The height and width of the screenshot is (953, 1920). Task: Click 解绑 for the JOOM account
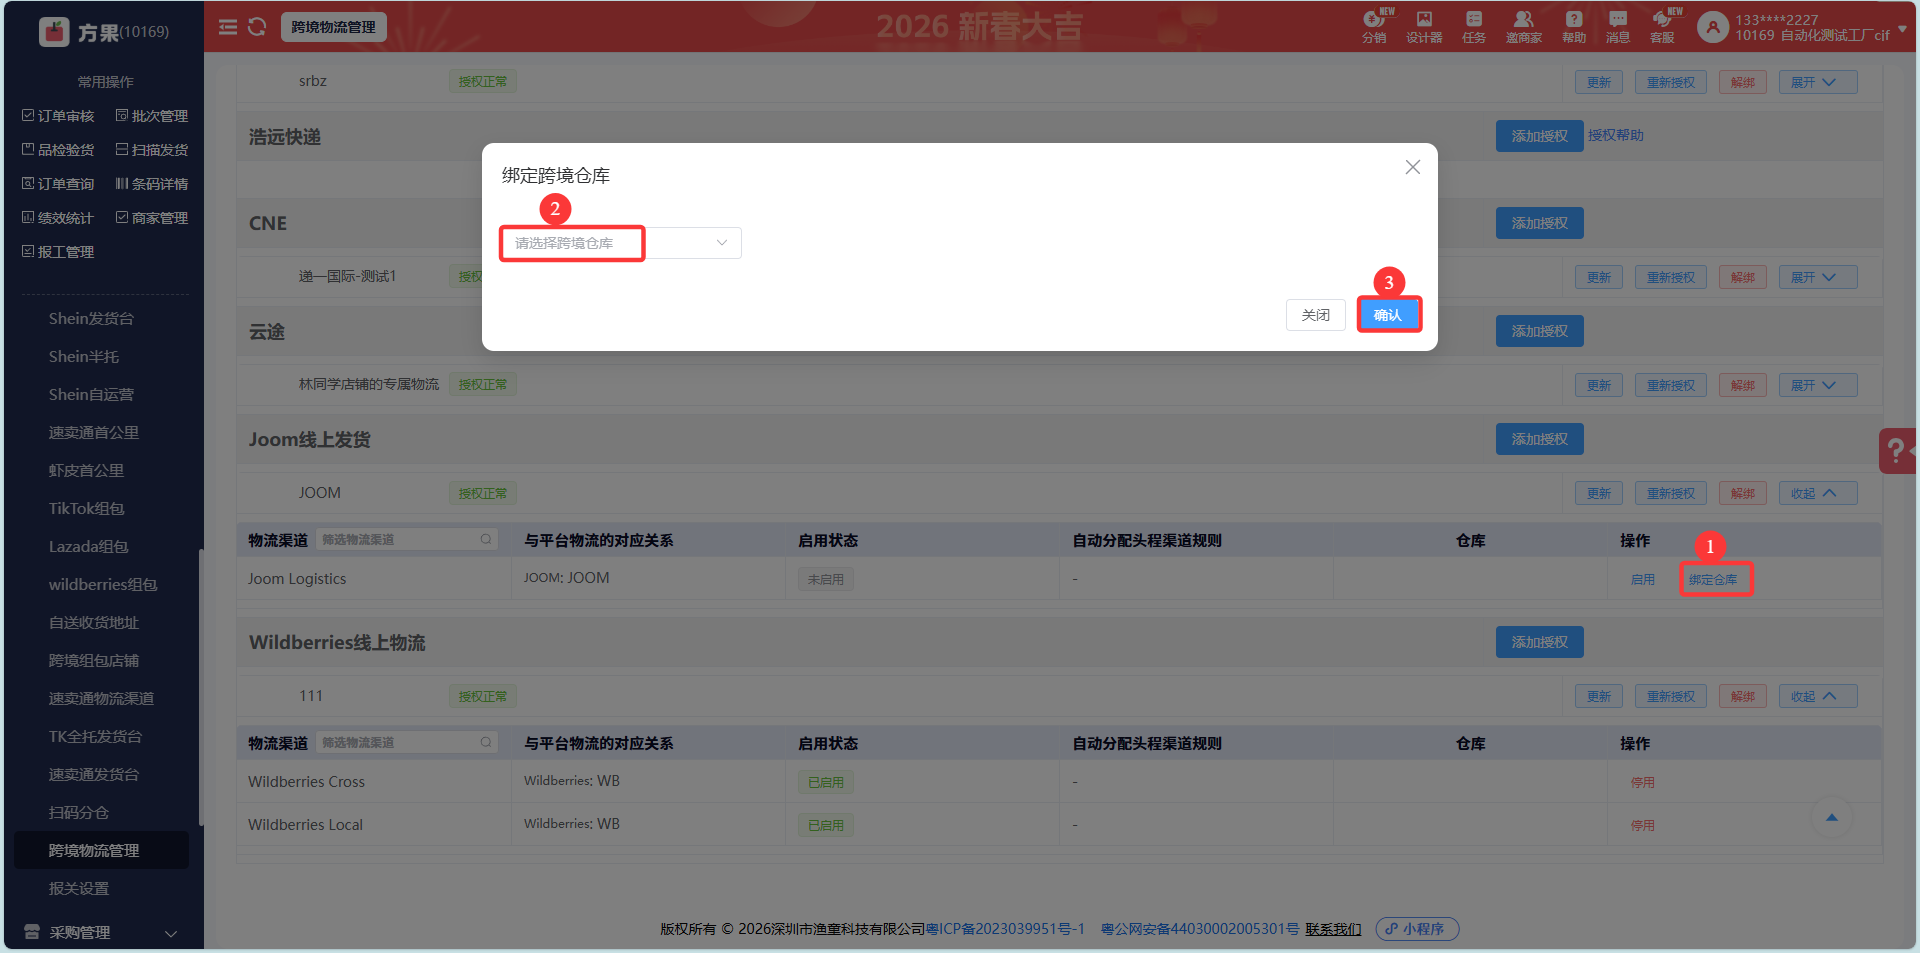(1743, 493)
